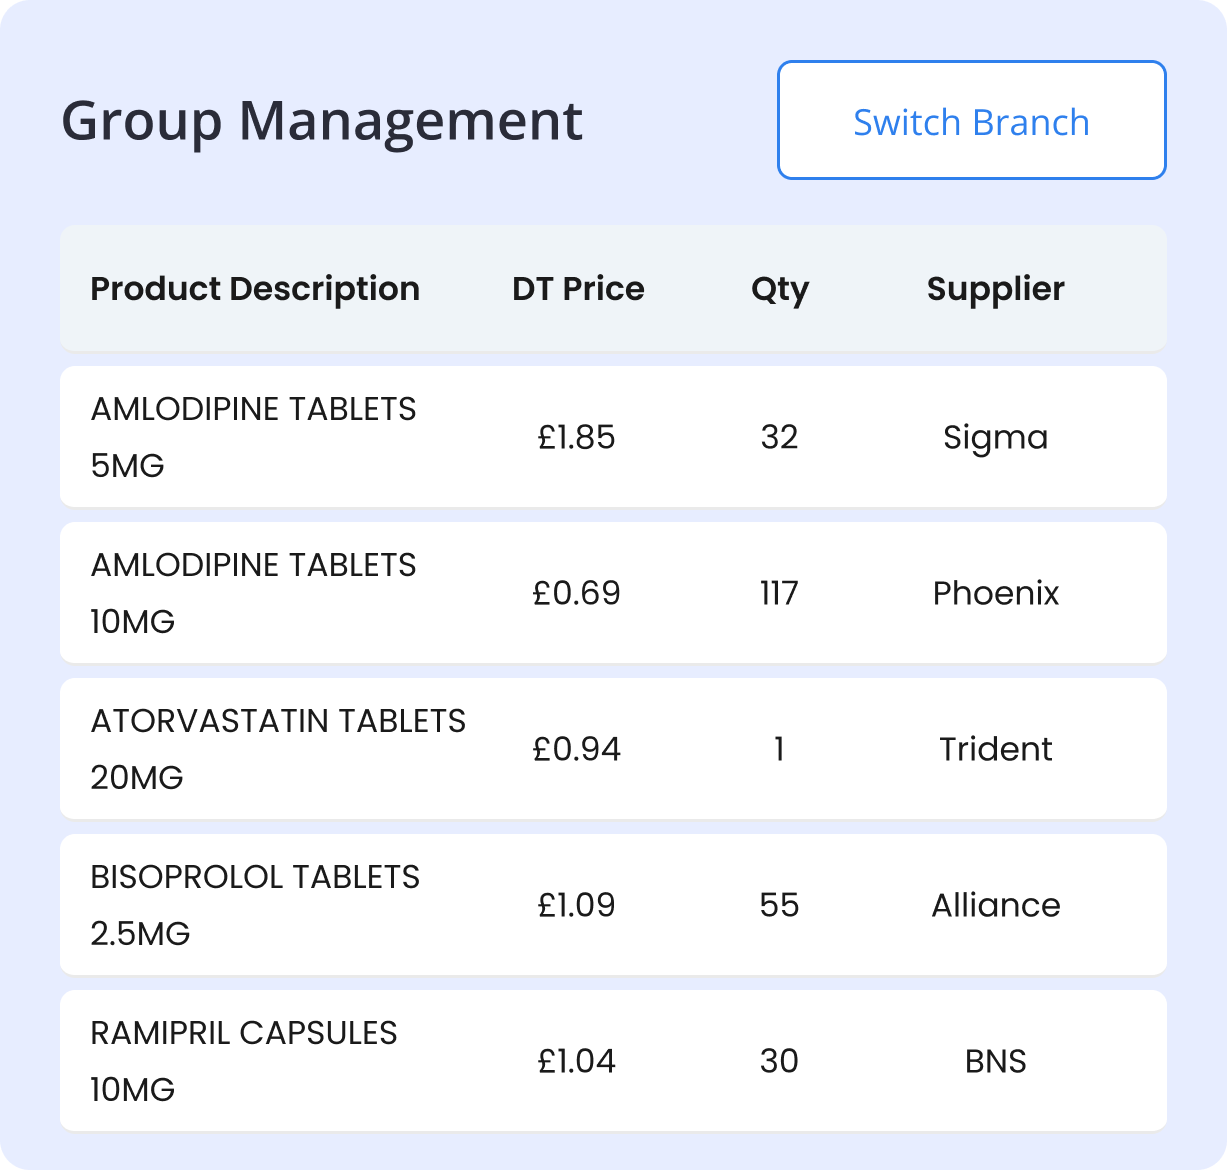Click the Sigma supplier entry
Image resolution: width=1227 pixels, height=1170 pixels.
coord(996,437)
